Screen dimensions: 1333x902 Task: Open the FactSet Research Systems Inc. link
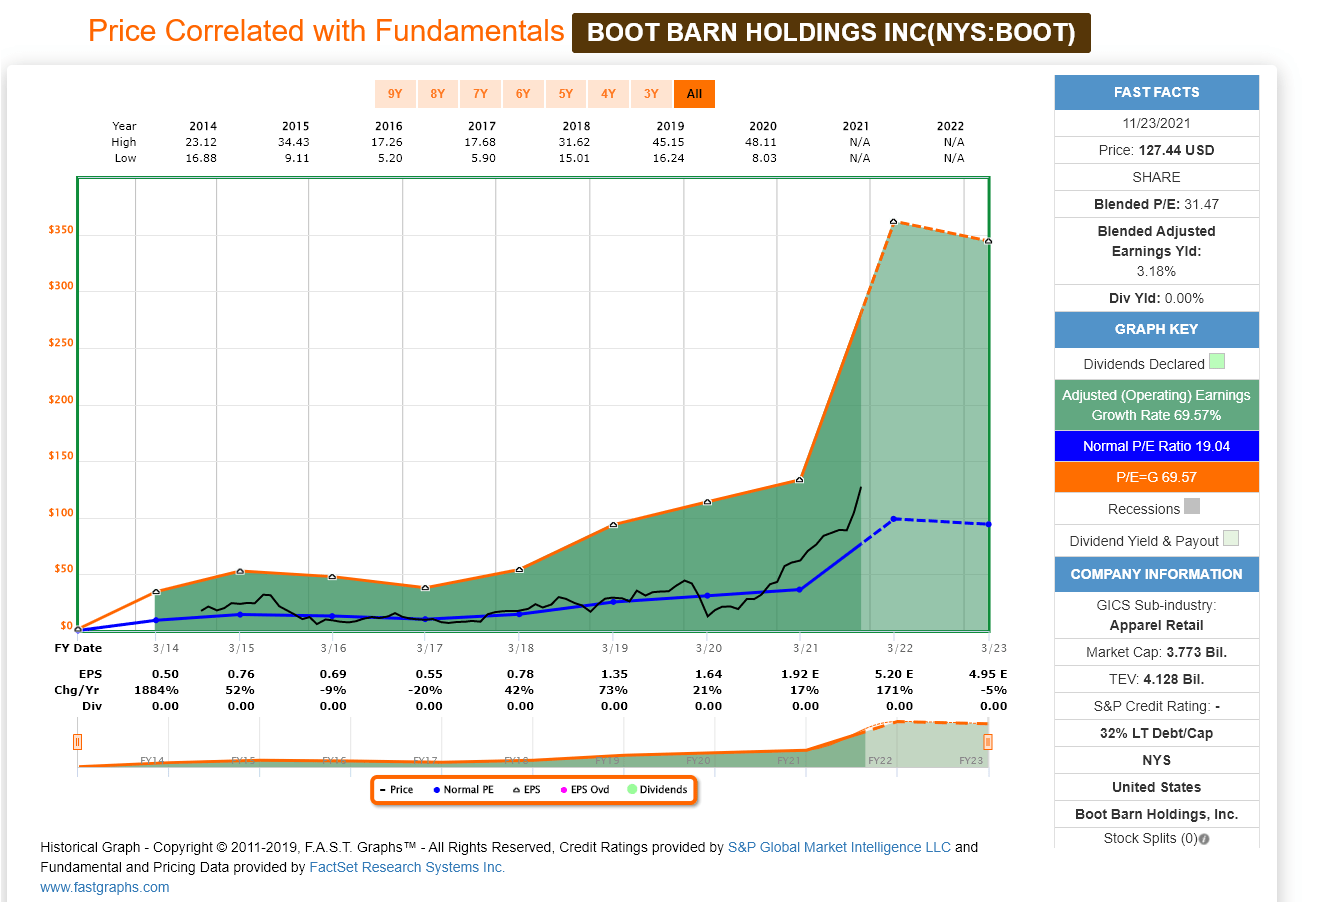(x=407, y=867)
